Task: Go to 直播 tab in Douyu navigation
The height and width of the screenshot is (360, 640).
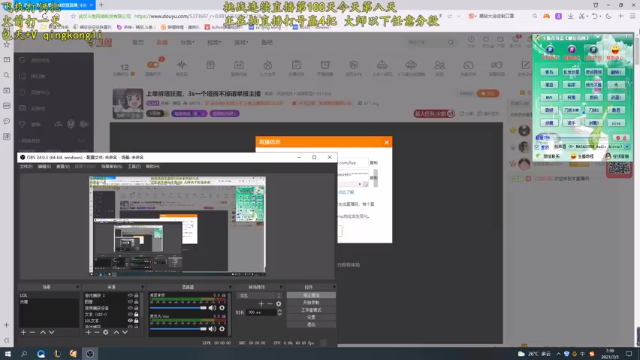Action: pos(162,42)
